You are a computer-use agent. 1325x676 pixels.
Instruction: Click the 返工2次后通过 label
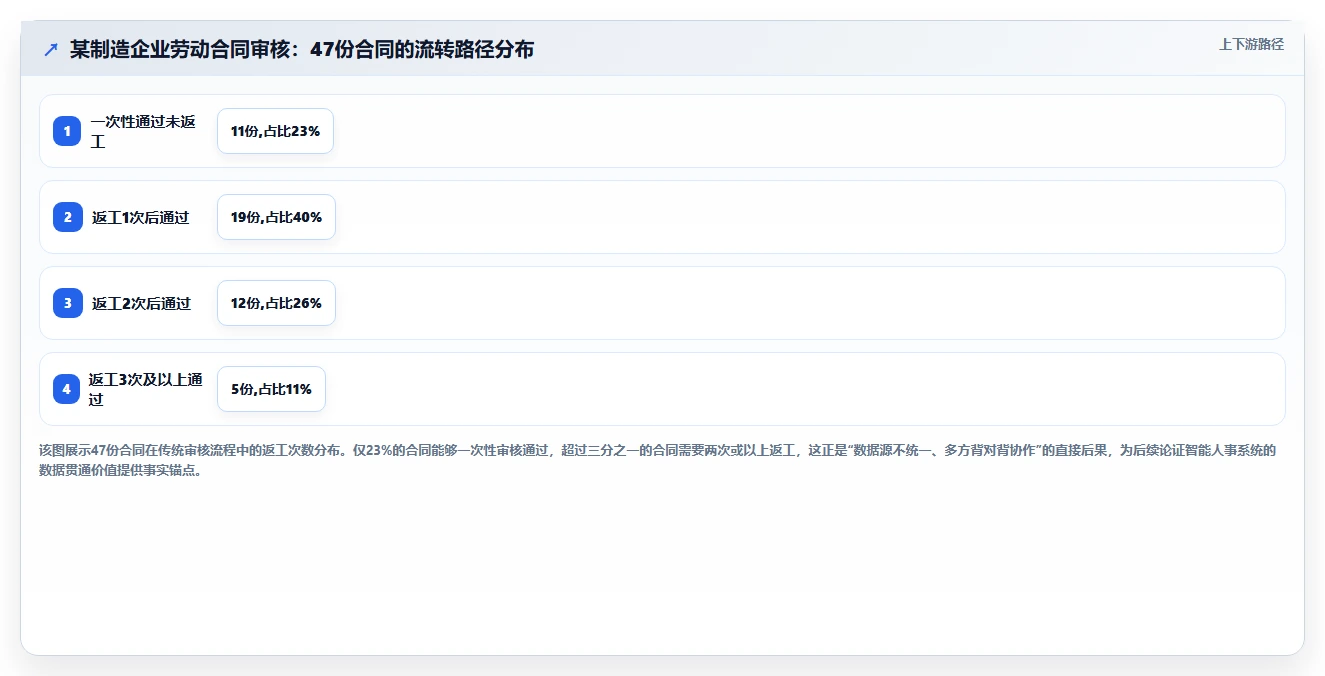coord(142,303)
